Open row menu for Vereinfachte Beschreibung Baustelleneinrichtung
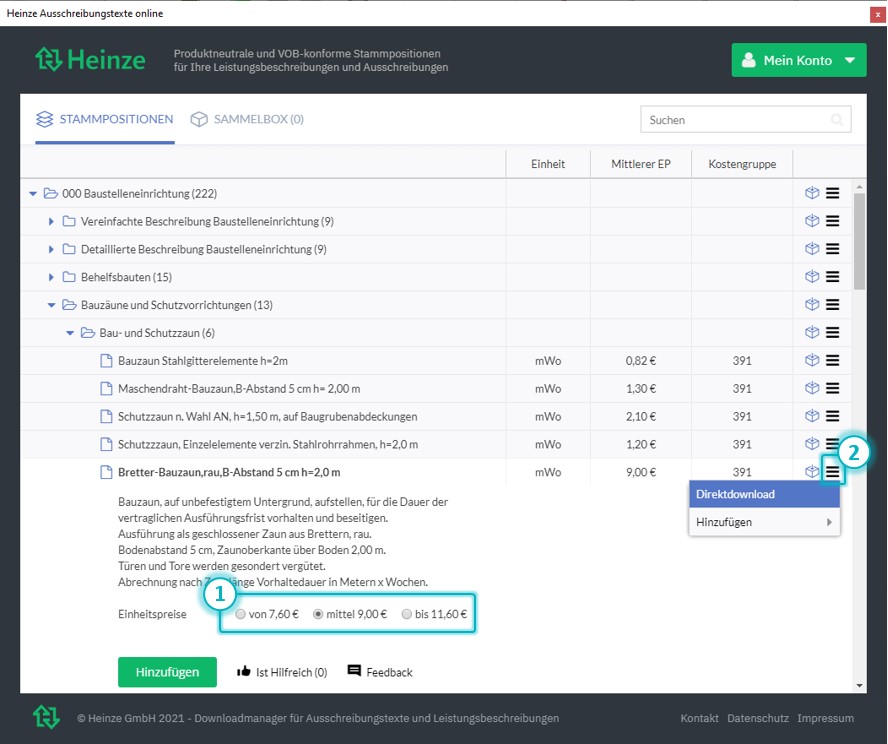Screen dimensions: 888x744 pos(832,221)
